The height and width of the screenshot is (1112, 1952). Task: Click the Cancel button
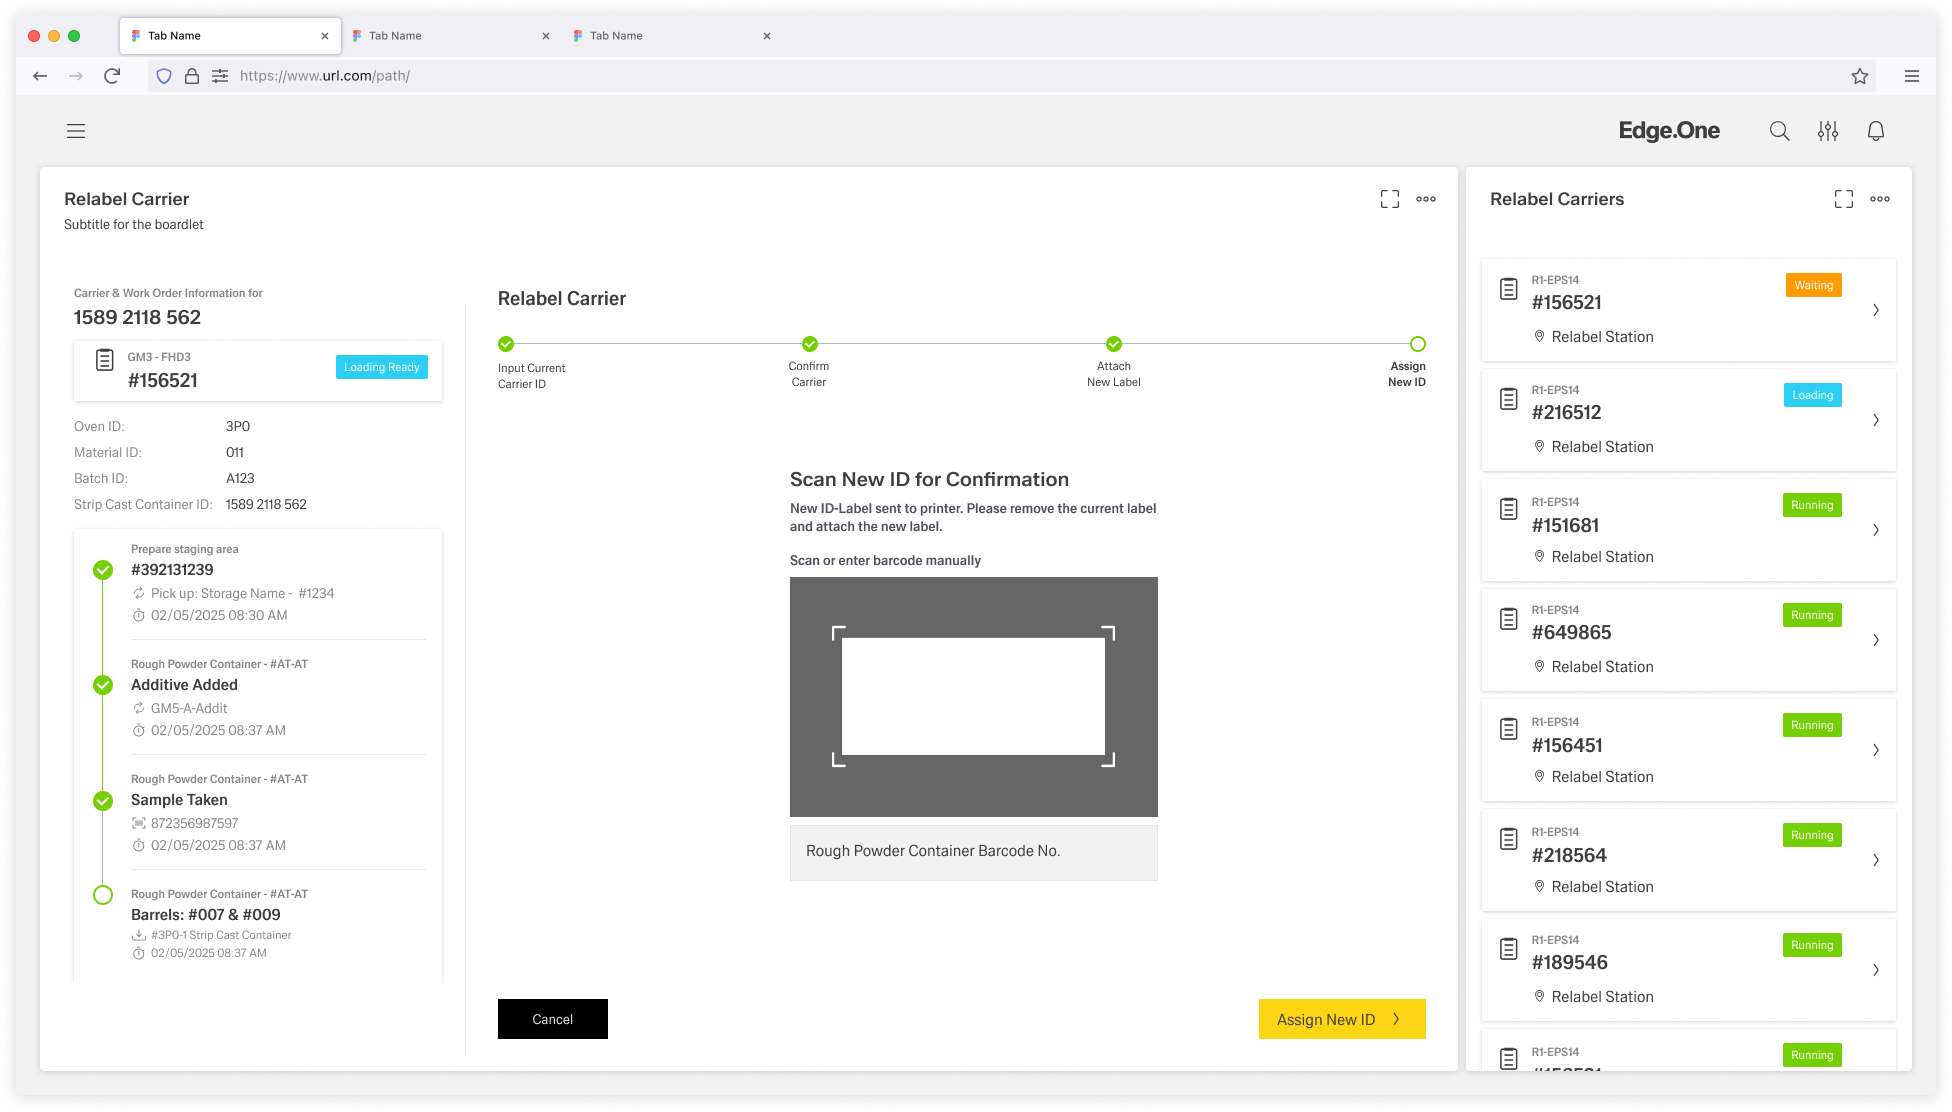coord(552,1019)
